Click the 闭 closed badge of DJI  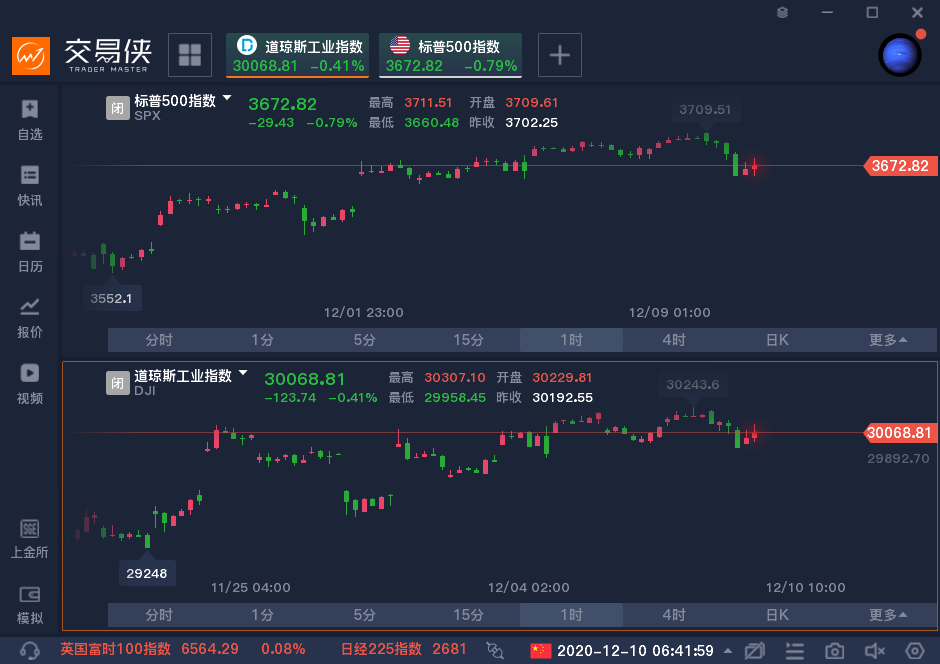[x=118, y=384]
